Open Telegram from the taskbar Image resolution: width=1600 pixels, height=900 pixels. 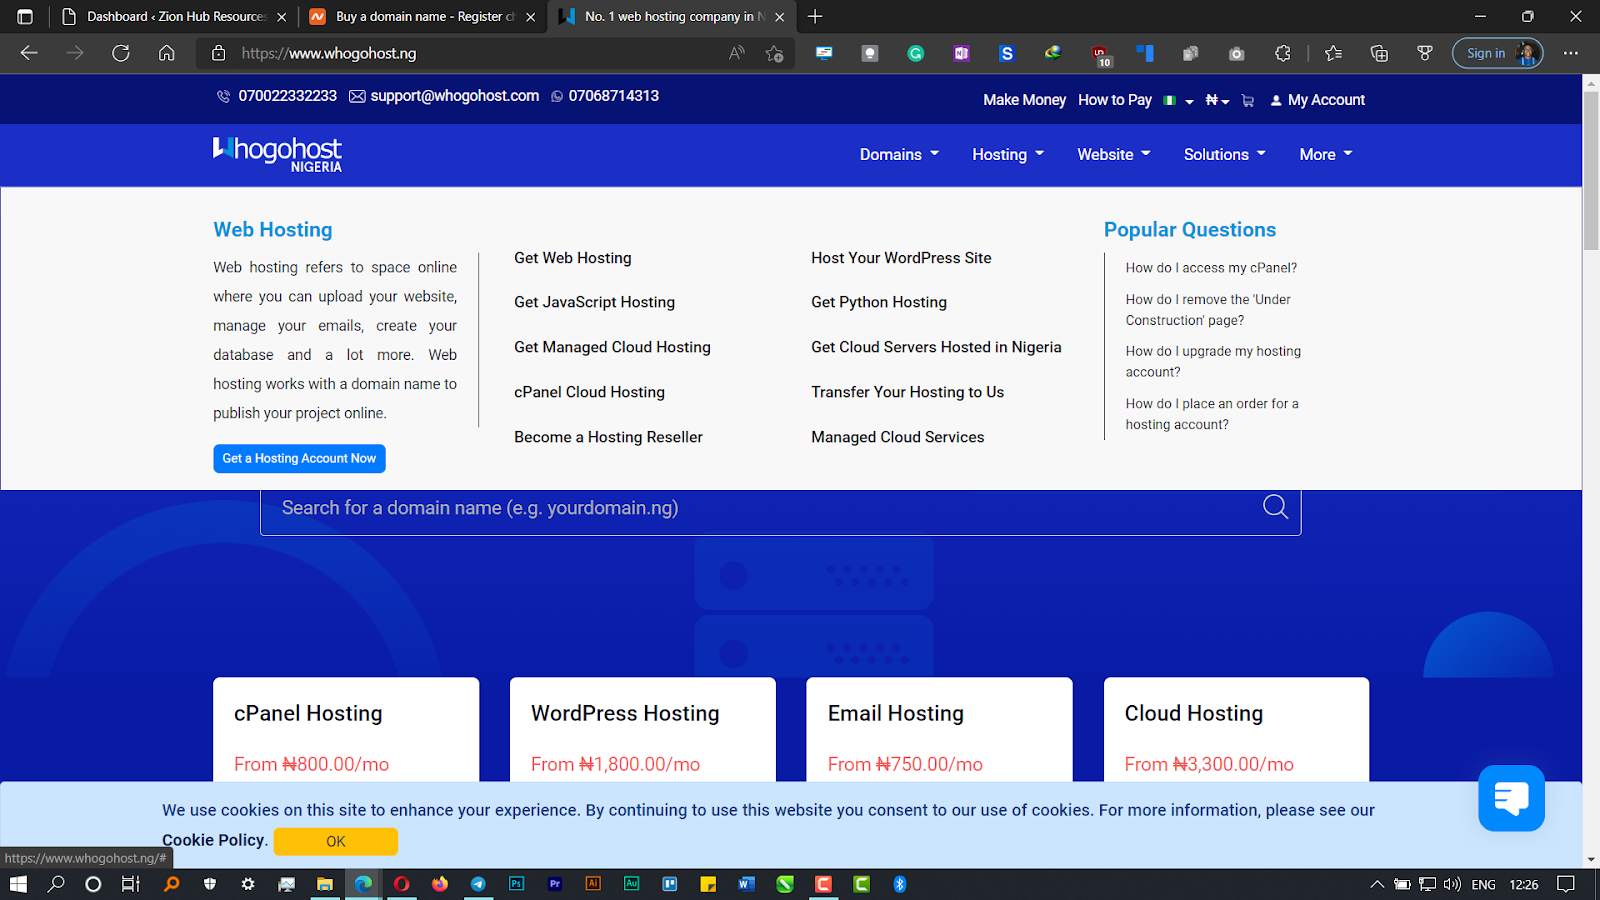478,884
